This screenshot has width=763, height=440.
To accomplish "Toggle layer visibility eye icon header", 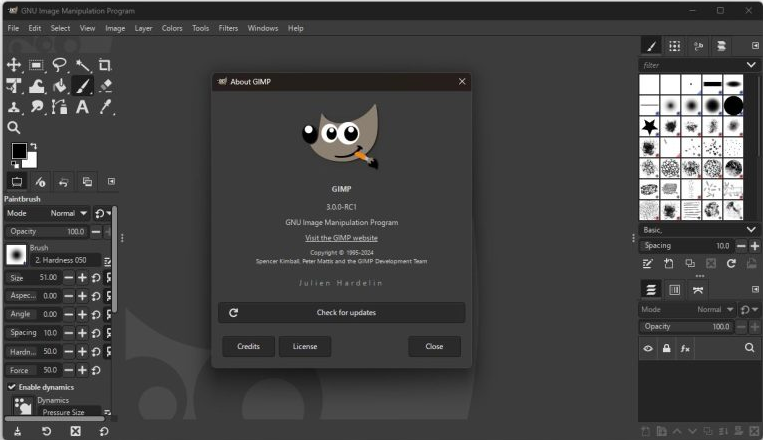I will click(x=648, y=348).
